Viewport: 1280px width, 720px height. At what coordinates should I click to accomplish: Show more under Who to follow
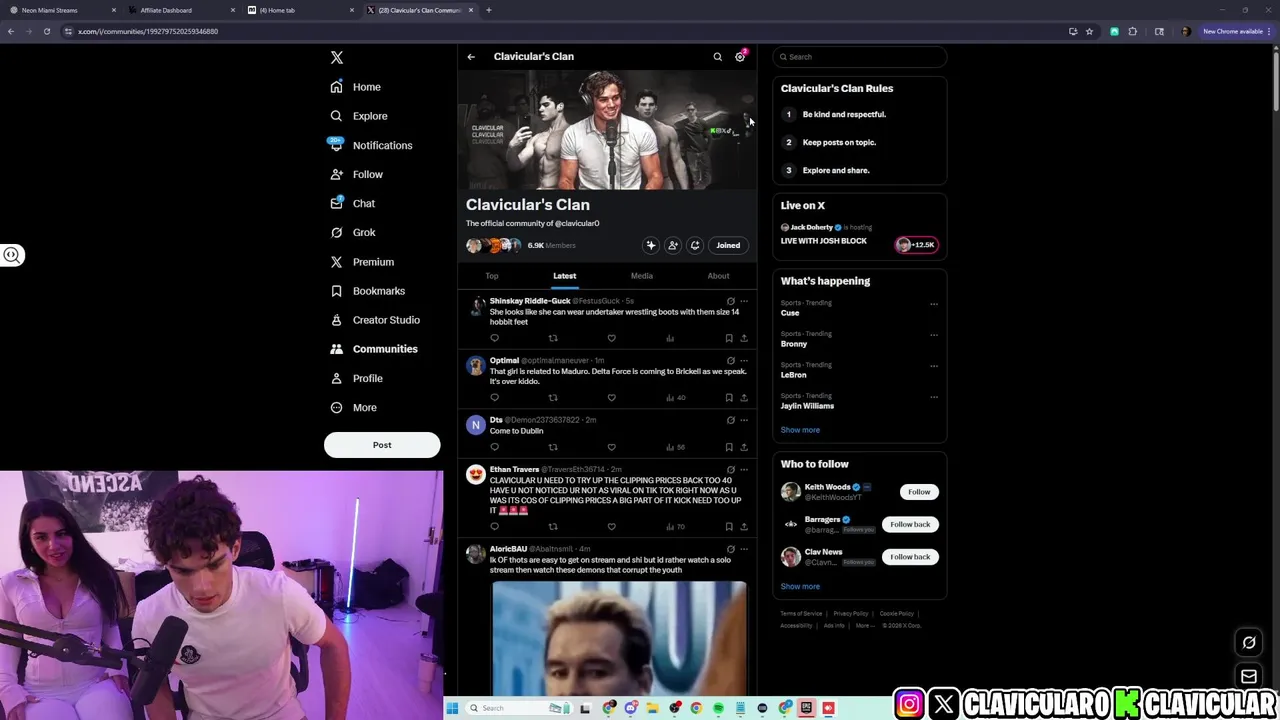point(800,587)
